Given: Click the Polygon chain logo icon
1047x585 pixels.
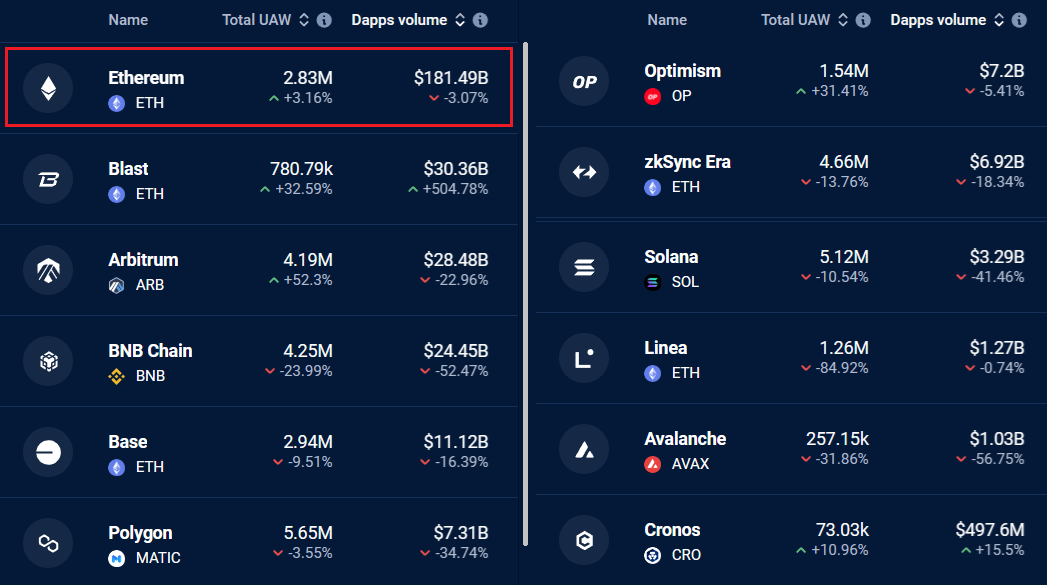Looking at the screenshot, I should pyautogui.click(x=48, y=543).
